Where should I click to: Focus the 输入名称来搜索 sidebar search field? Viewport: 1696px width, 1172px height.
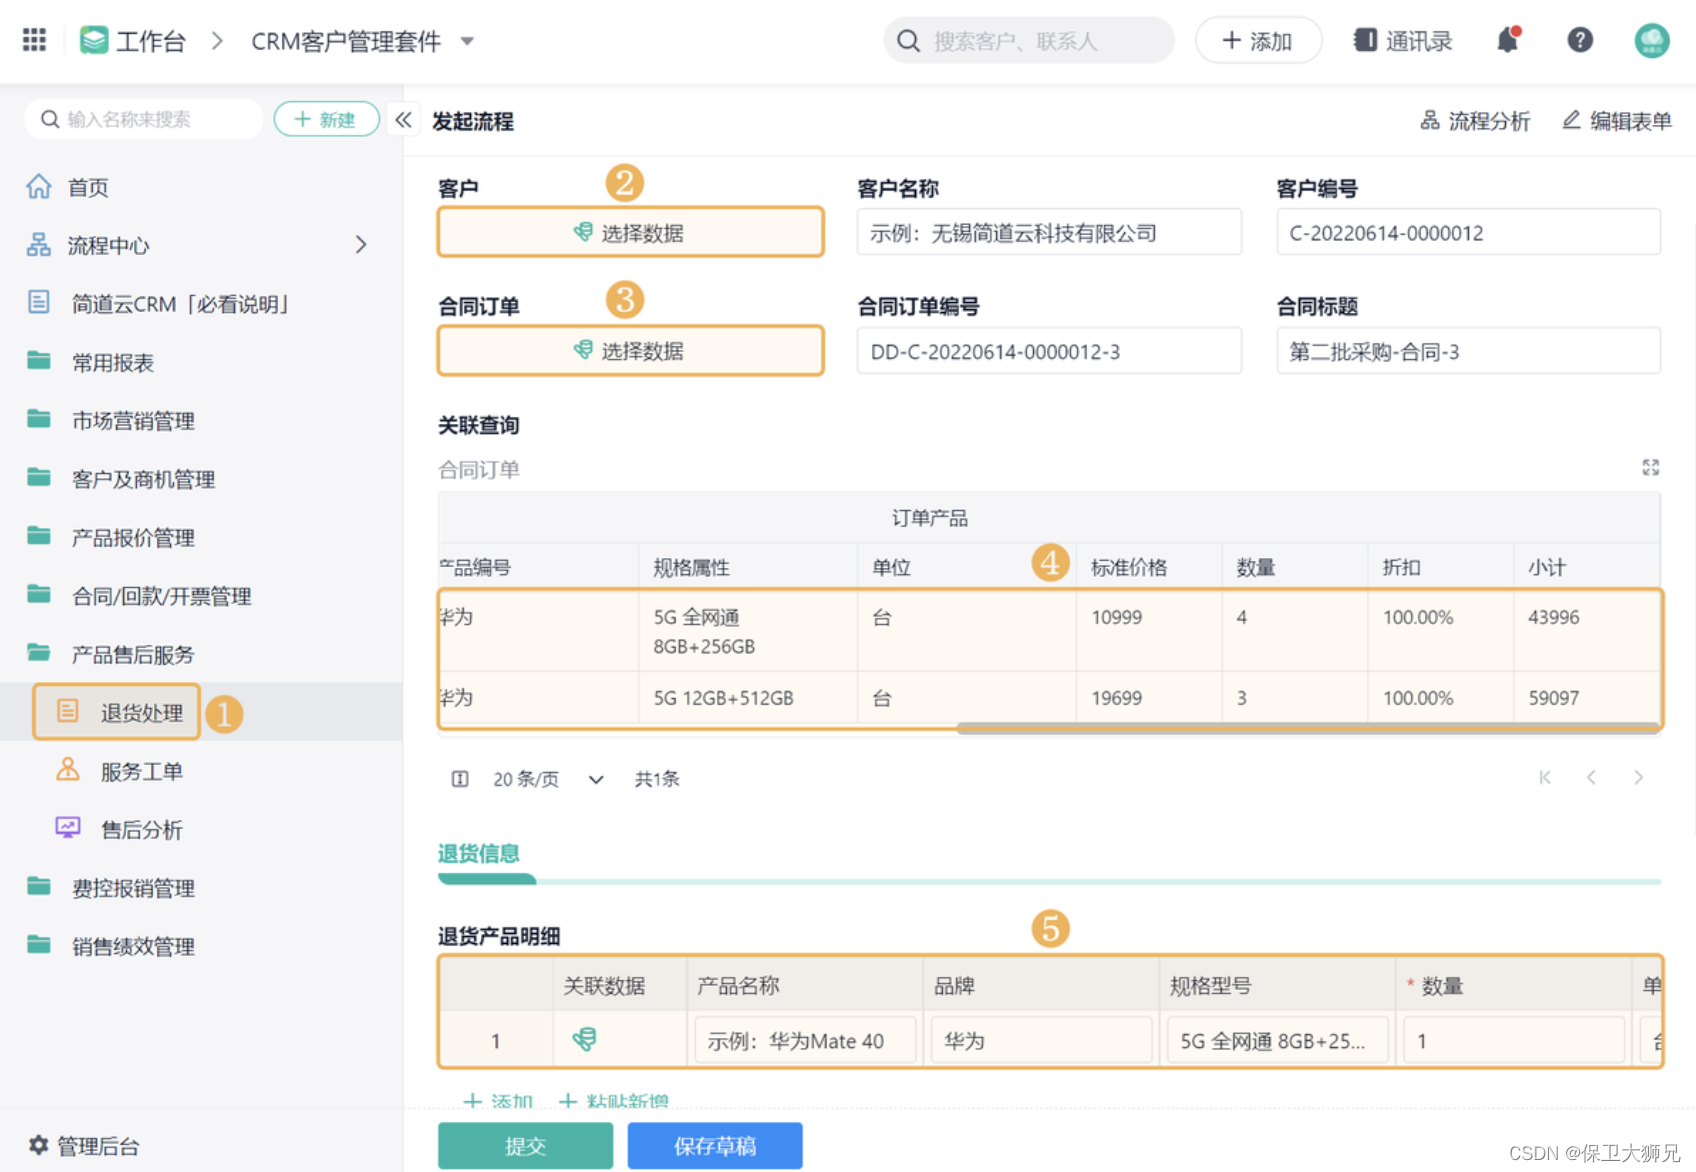[144, 119]
